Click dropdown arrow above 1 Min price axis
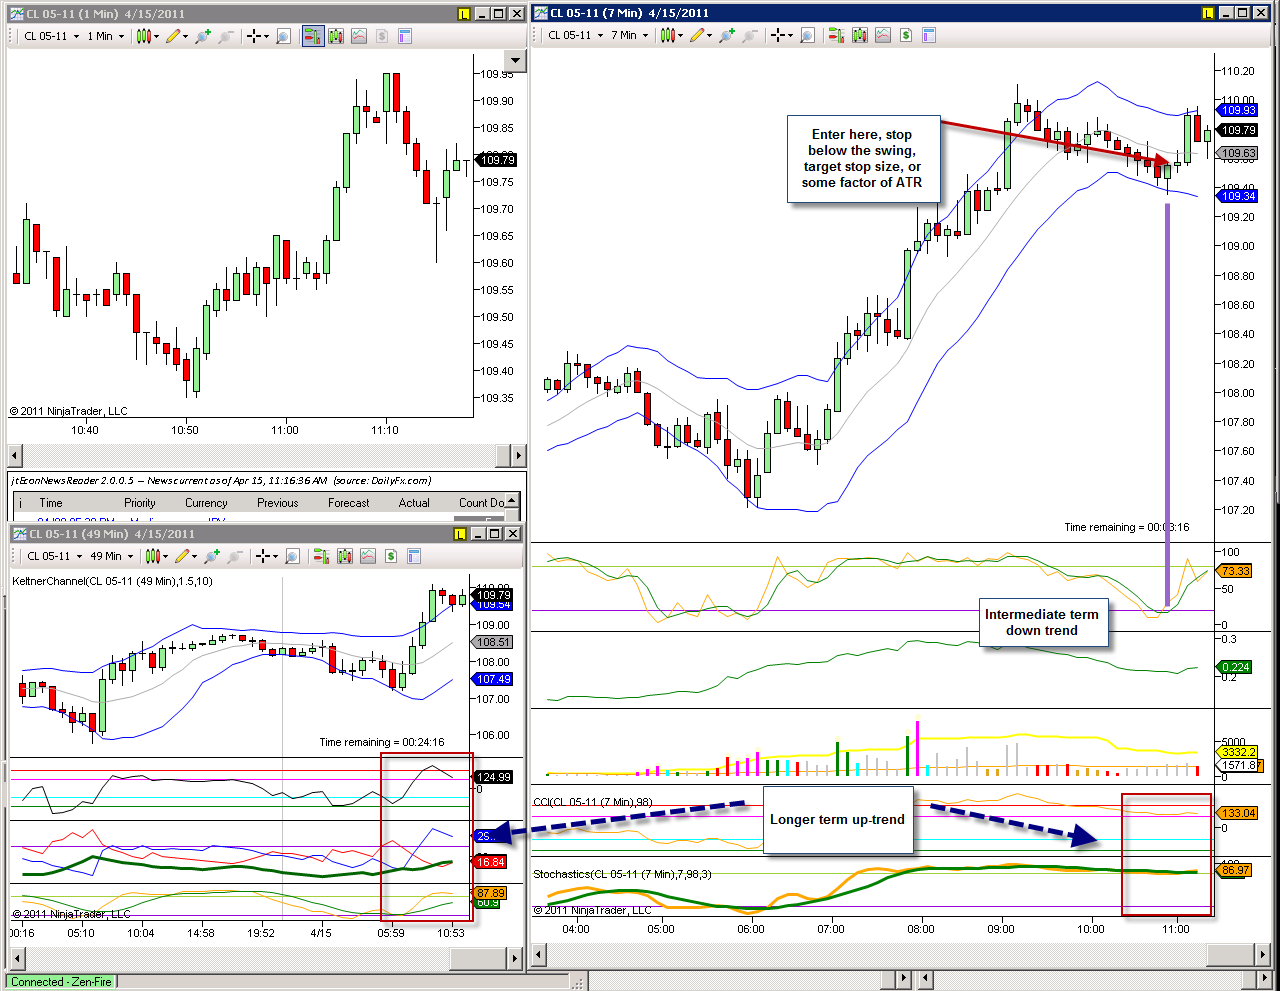 (x=515, y=61)
